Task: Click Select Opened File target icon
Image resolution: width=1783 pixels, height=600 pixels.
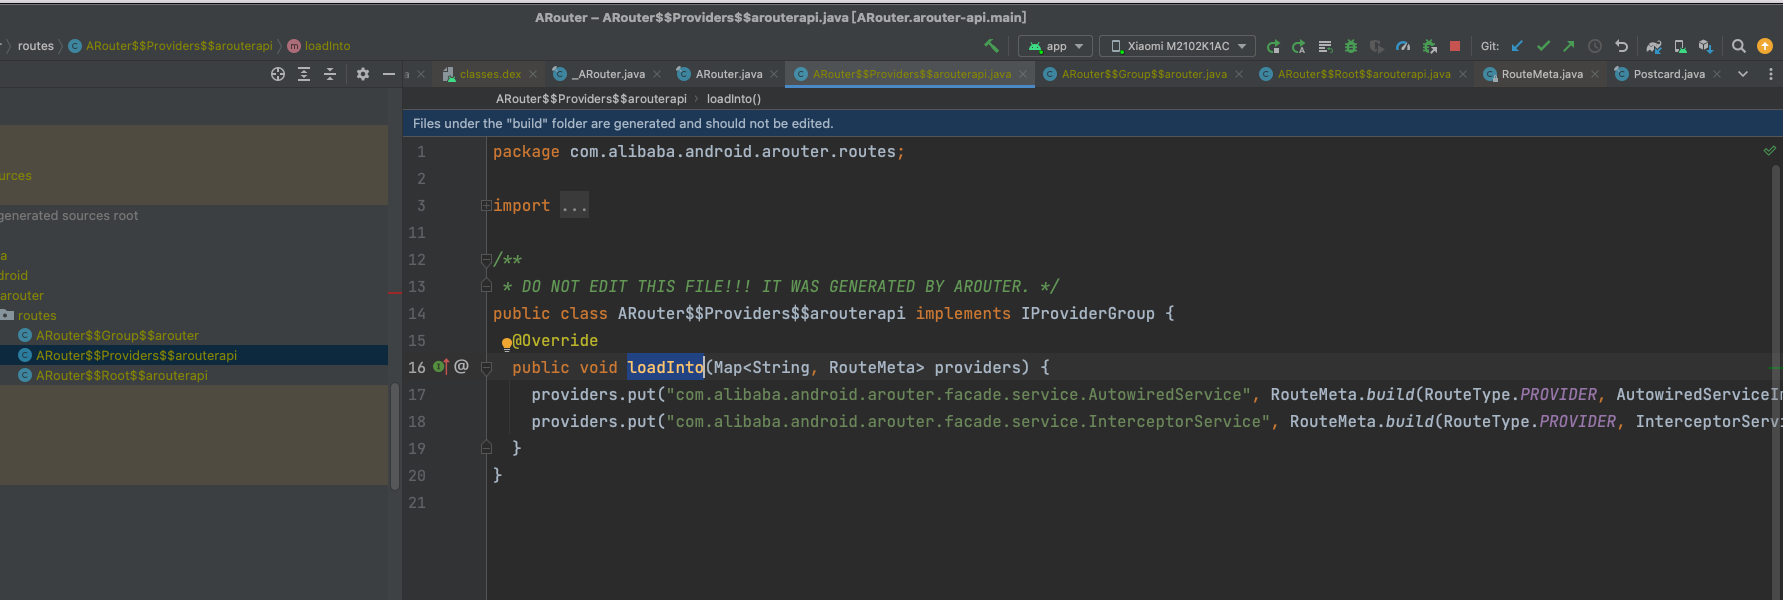Action: [278, 74]
